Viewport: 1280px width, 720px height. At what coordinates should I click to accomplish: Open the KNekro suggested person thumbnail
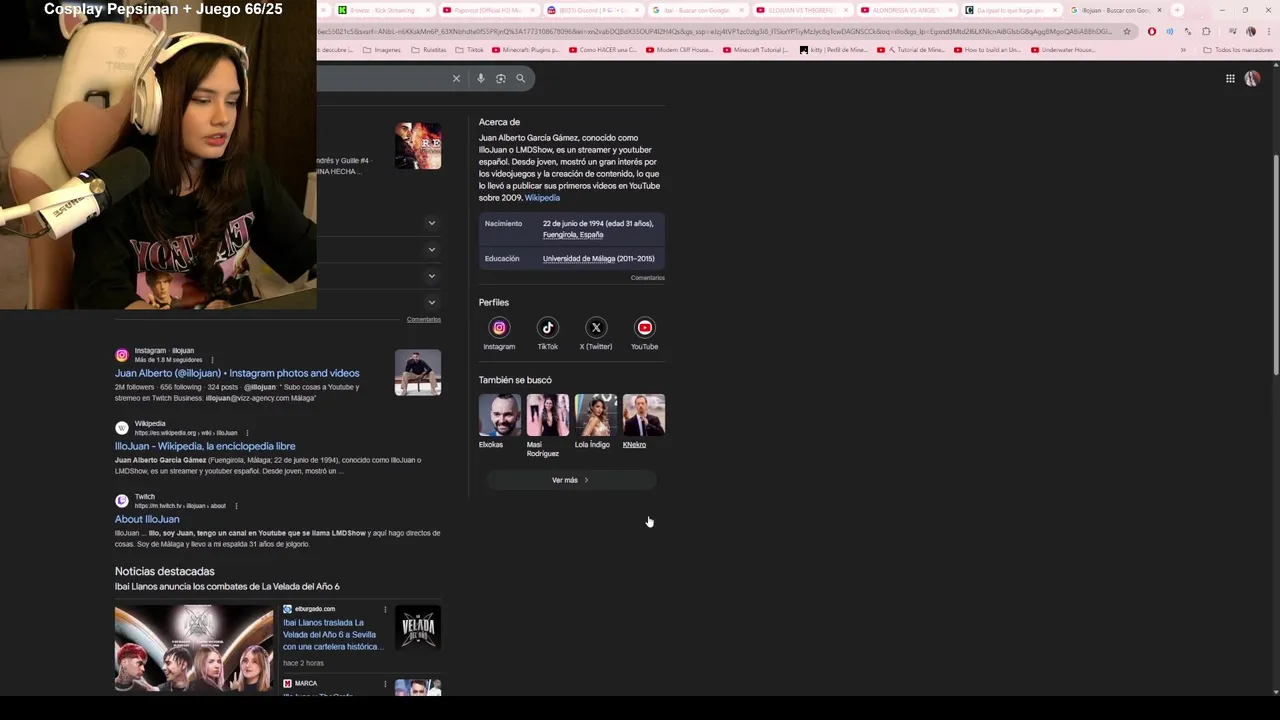click(x=644, y=415)
